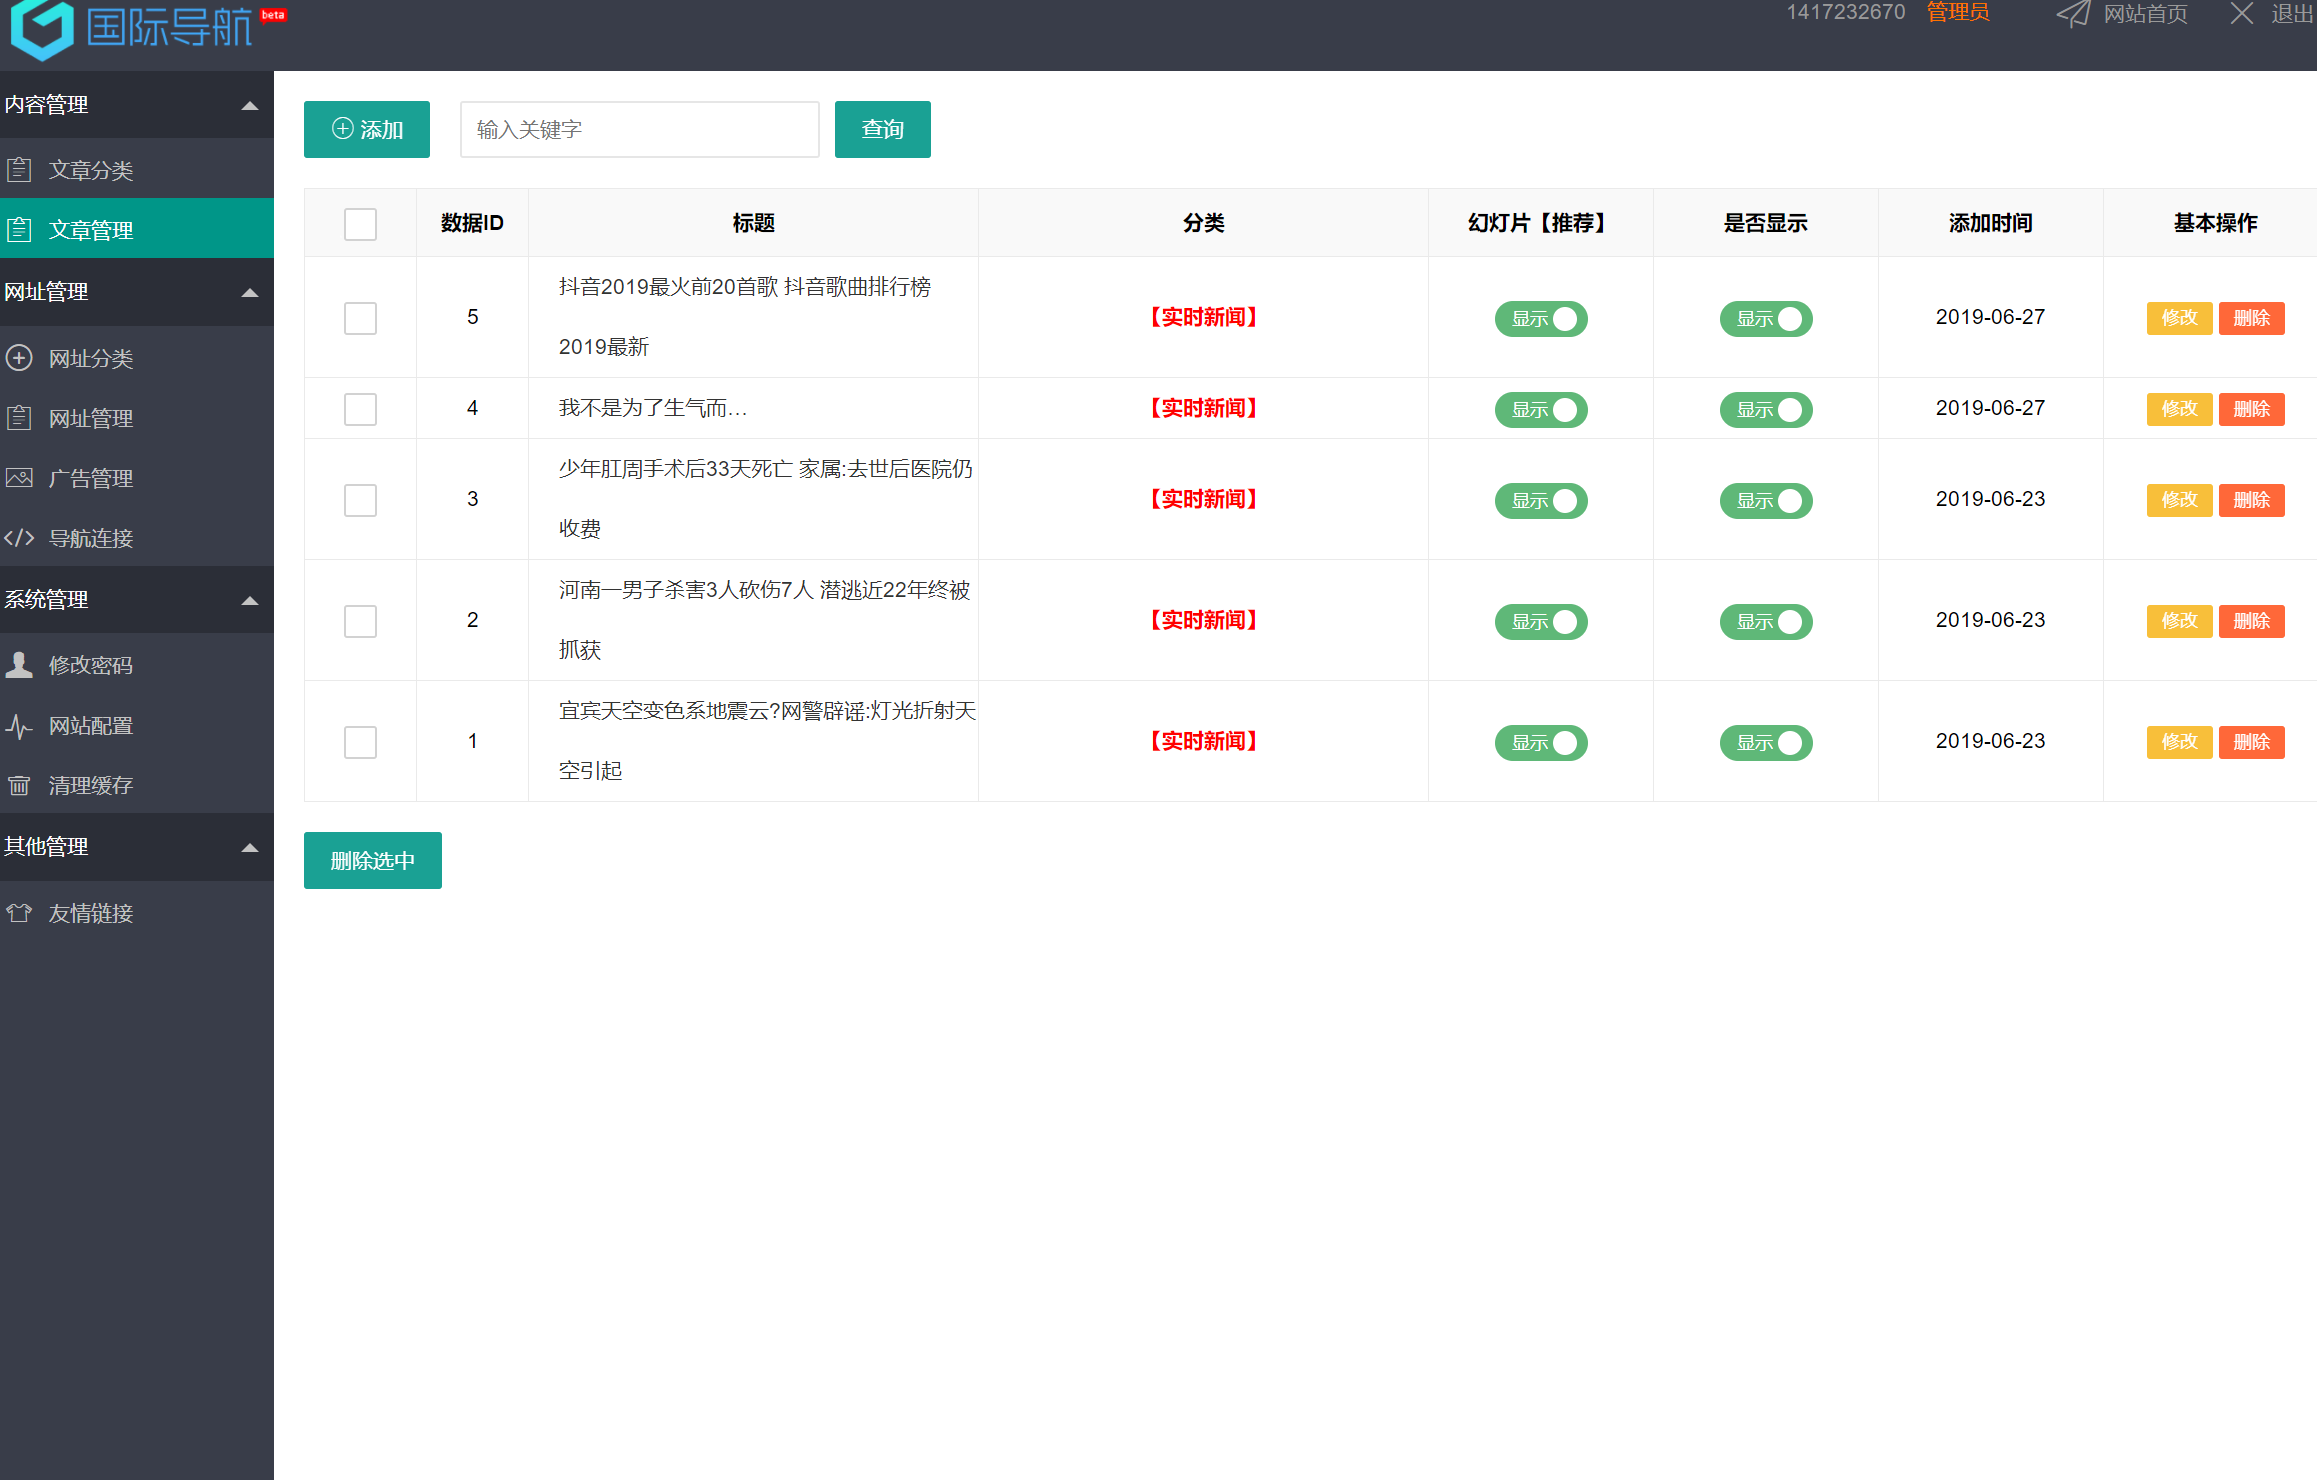Click the 国际导航 logo icon

[42, 27]
